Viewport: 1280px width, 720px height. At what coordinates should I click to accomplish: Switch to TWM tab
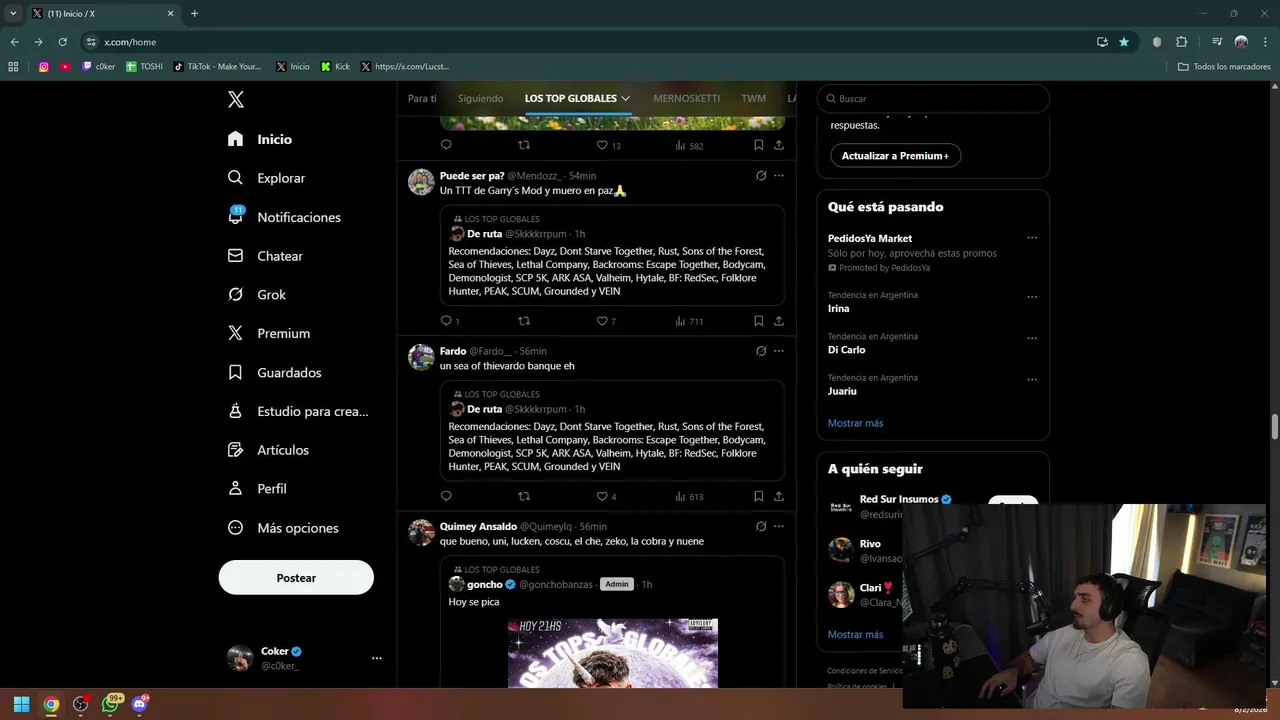[754, 98]
